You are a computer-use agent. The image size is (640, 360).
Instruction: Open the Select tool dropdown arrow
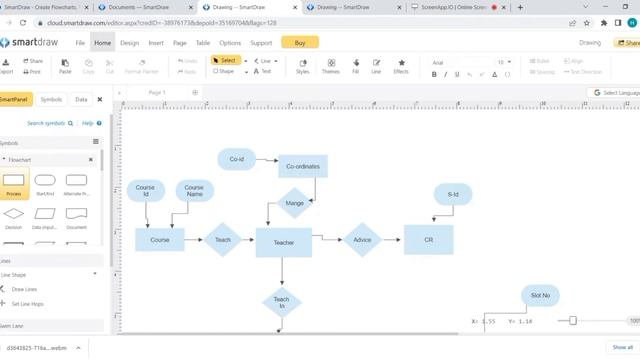coord(246,61)
